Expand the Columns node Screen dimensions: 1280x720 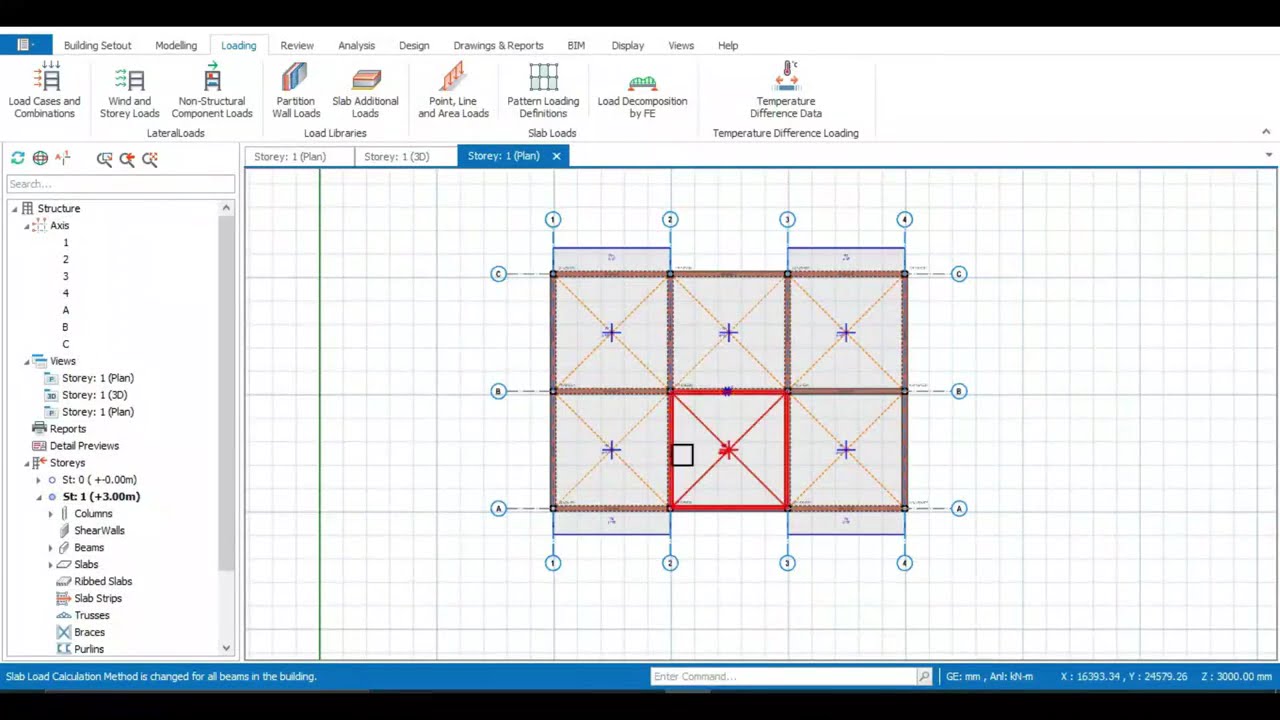(51, 514)
